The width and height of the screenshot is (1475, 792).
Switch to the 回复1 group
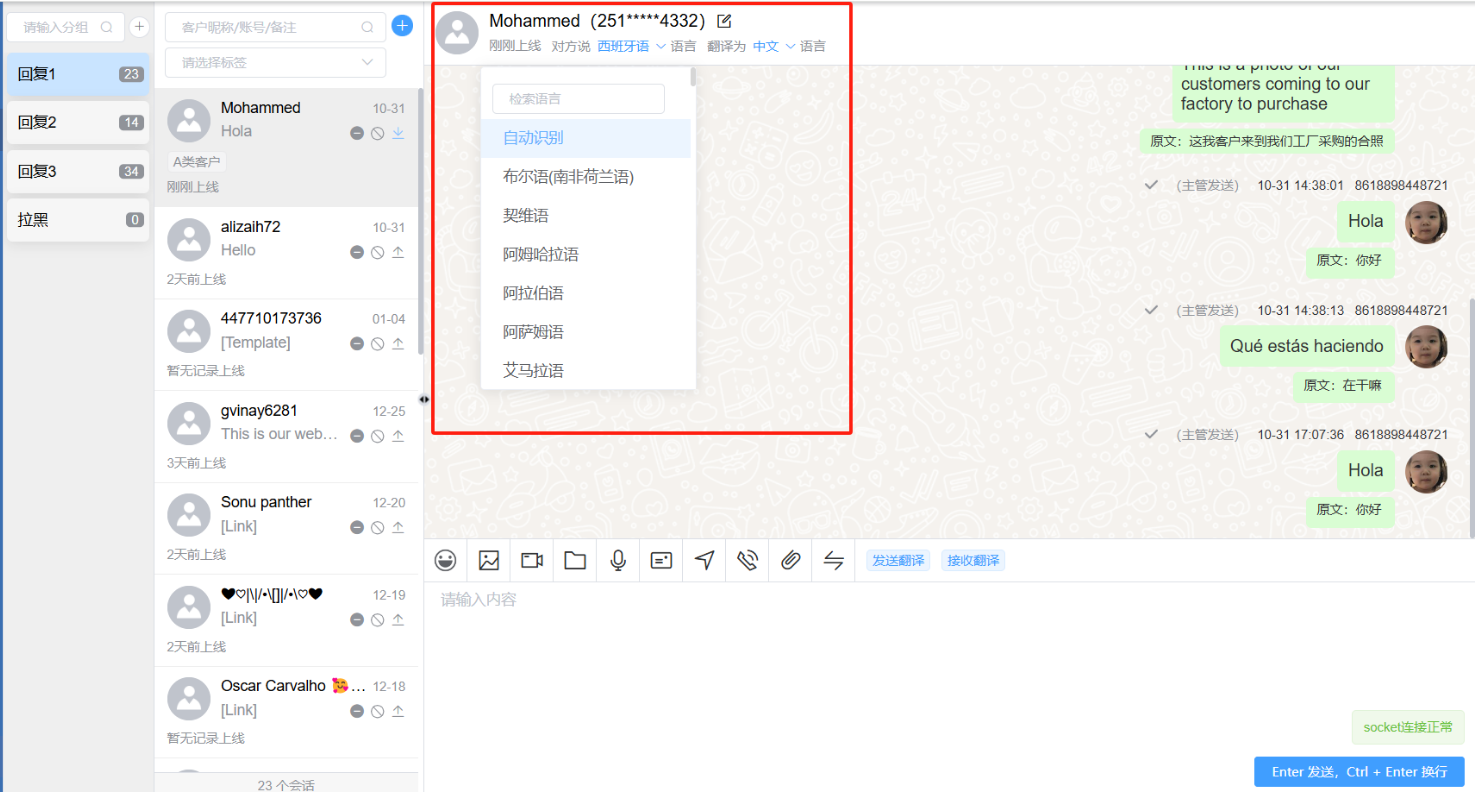click(x=78, y=74)
